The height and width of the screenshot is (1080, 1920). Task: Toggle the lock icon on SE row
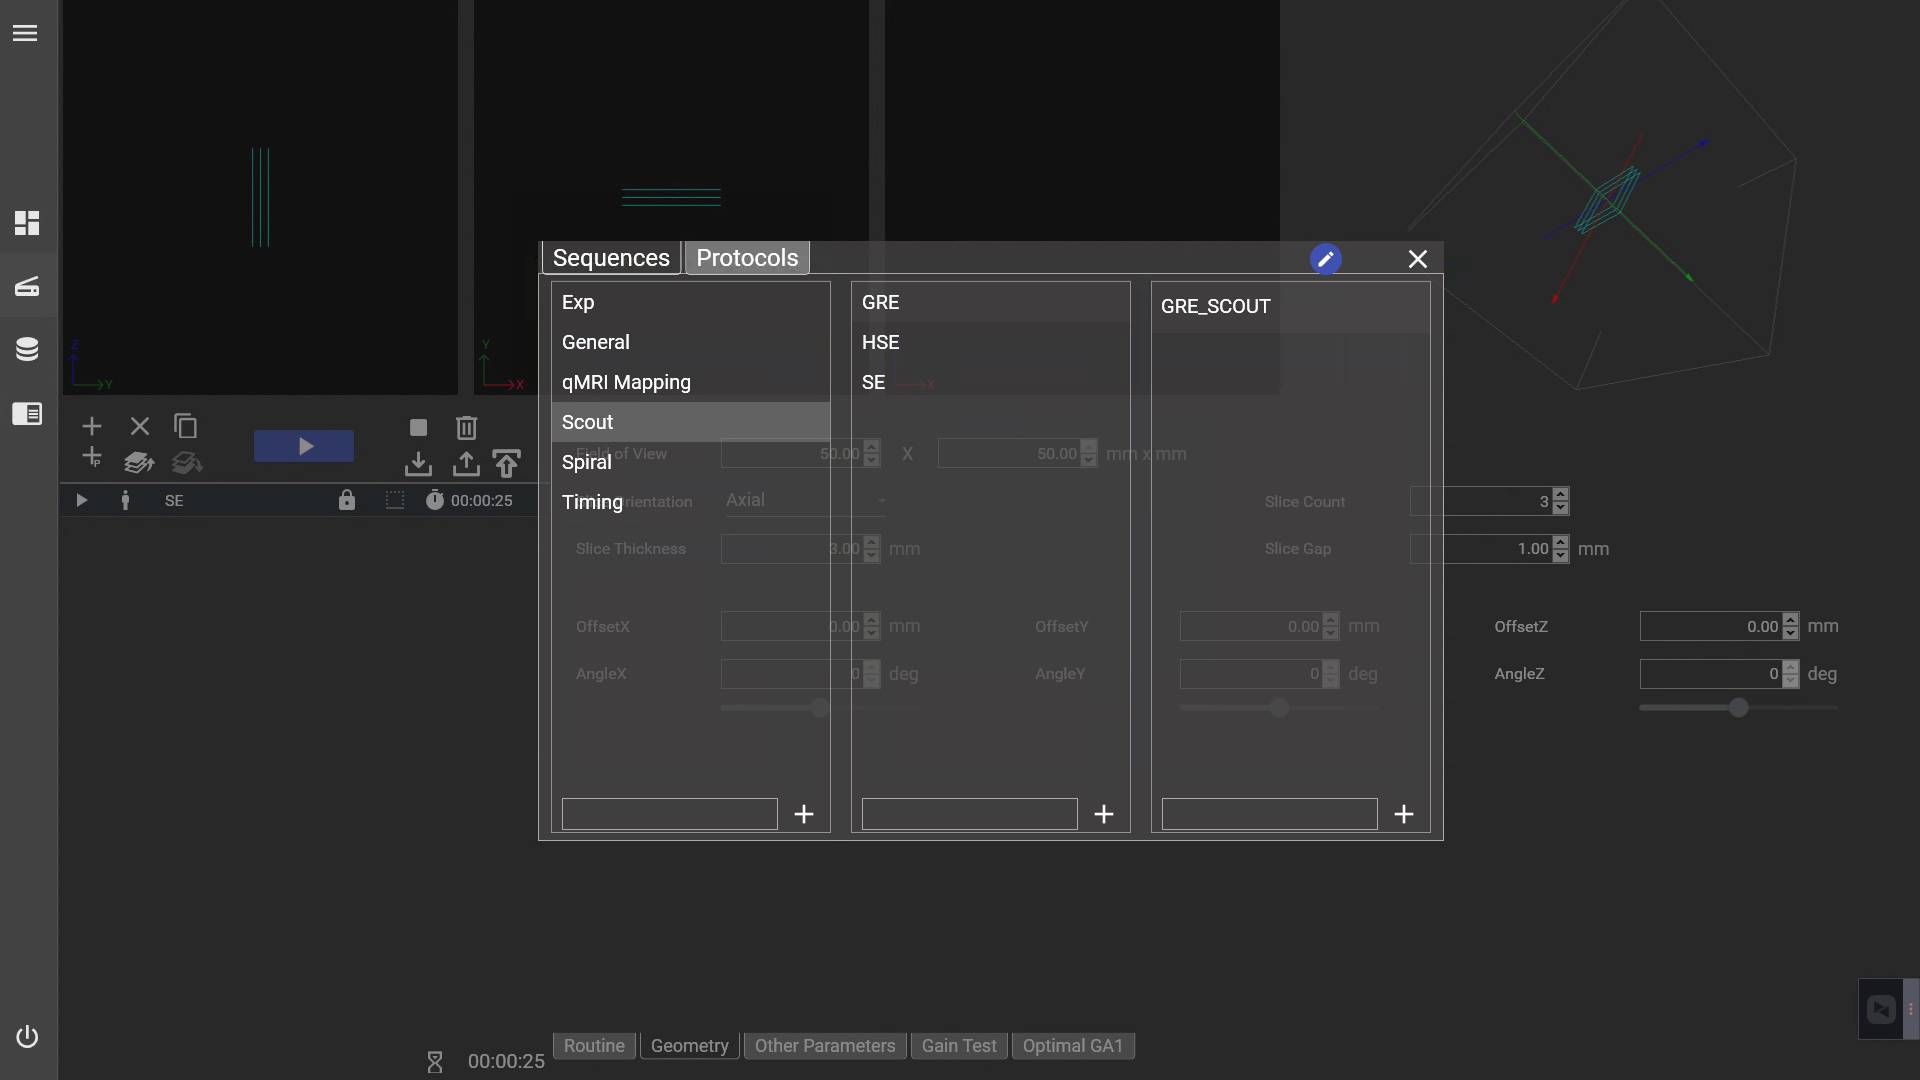coord(346,500)
